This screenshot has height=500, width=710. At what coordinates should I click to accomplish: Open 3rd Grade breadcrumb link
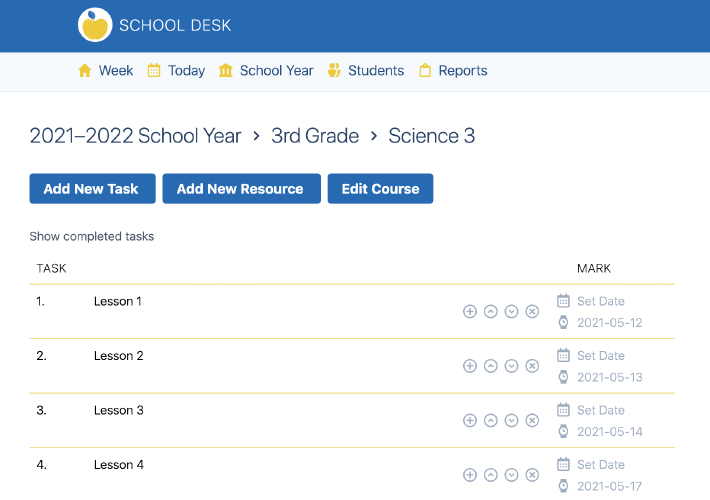click(x=315, y=136)
